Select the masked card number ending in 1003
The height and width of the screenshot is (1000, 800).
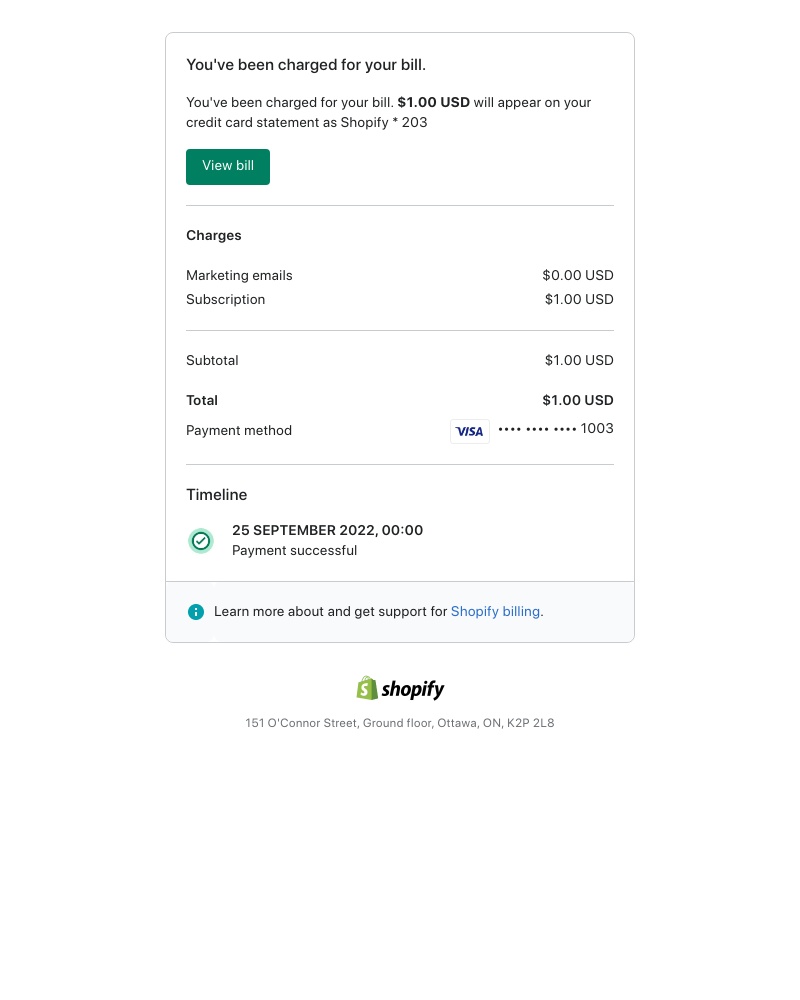click(x=556, y=429)
